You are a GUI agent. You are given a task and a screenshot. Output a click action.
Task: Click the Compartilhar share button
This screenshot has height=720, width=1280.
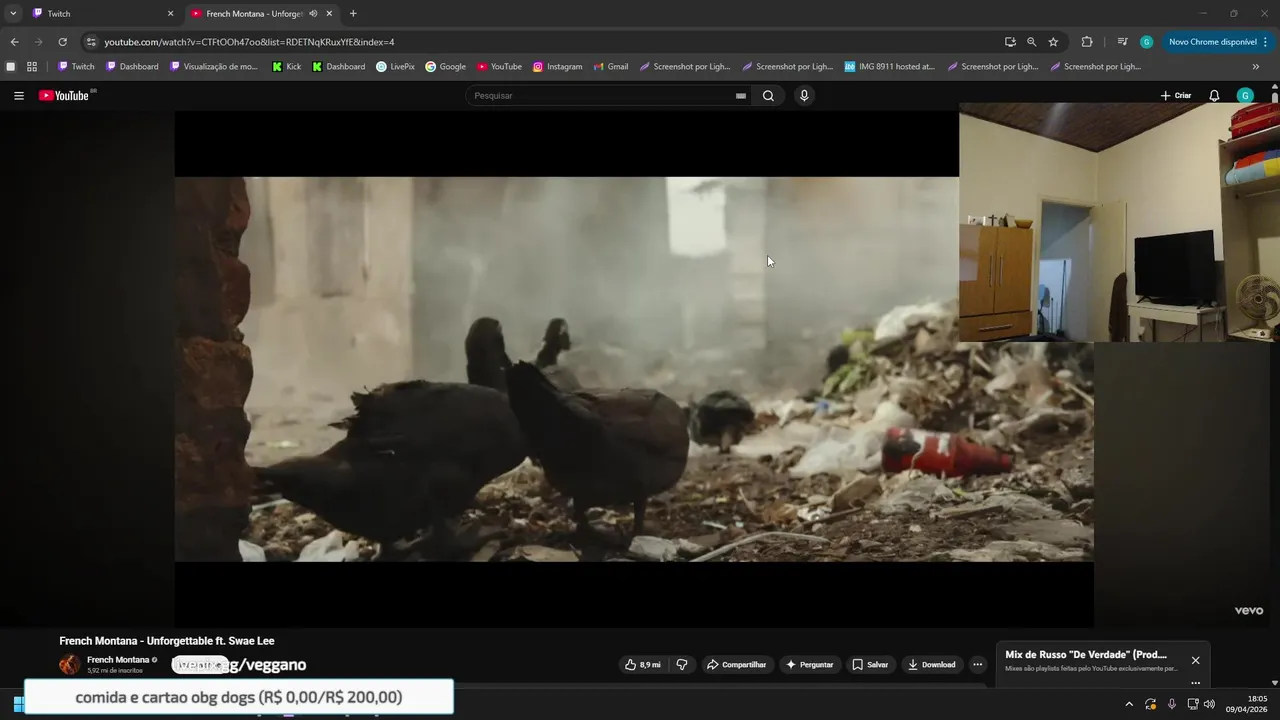pos(736,665)
